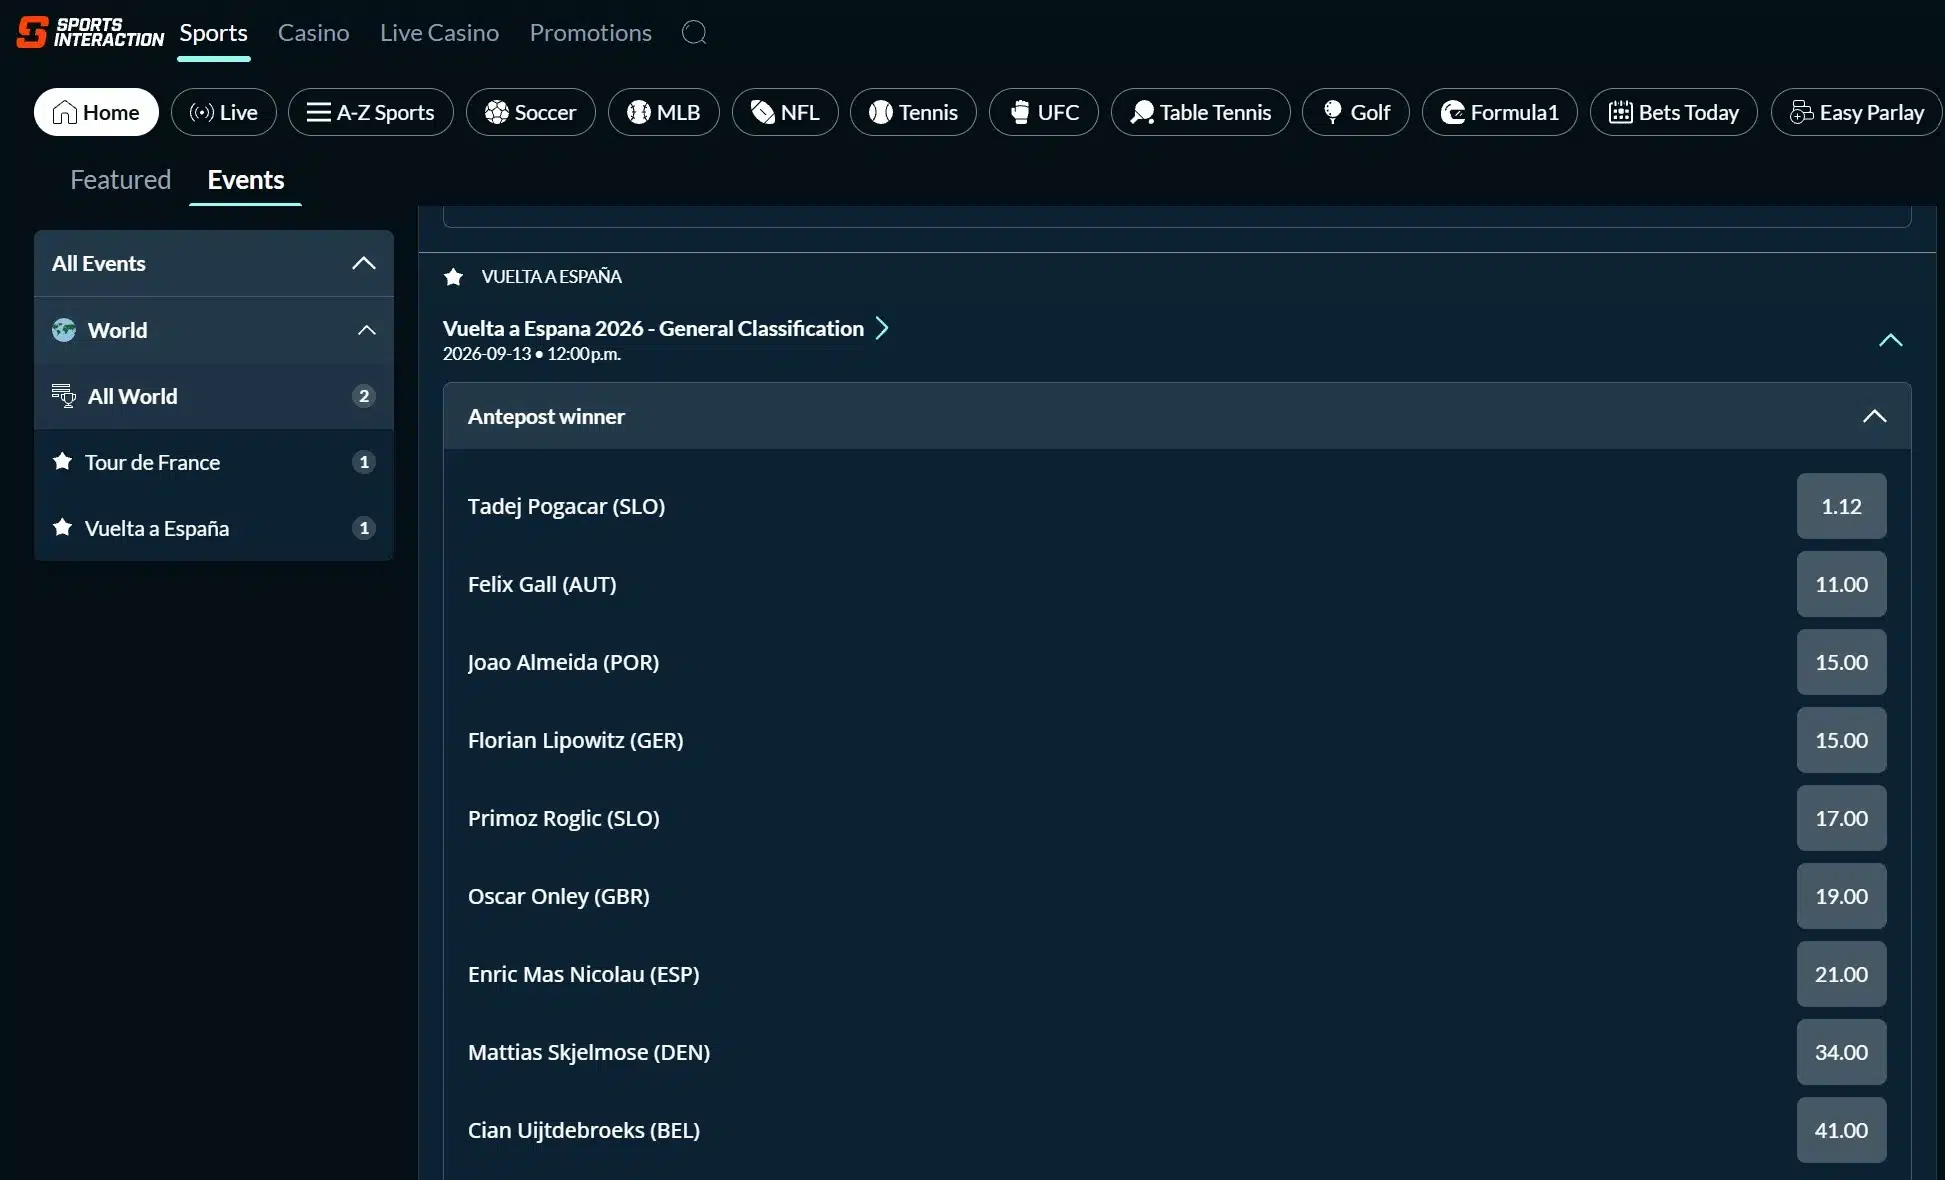Click the Table Tennis paddle icon
The image size is (1945, 1180).
[1142, 112]
